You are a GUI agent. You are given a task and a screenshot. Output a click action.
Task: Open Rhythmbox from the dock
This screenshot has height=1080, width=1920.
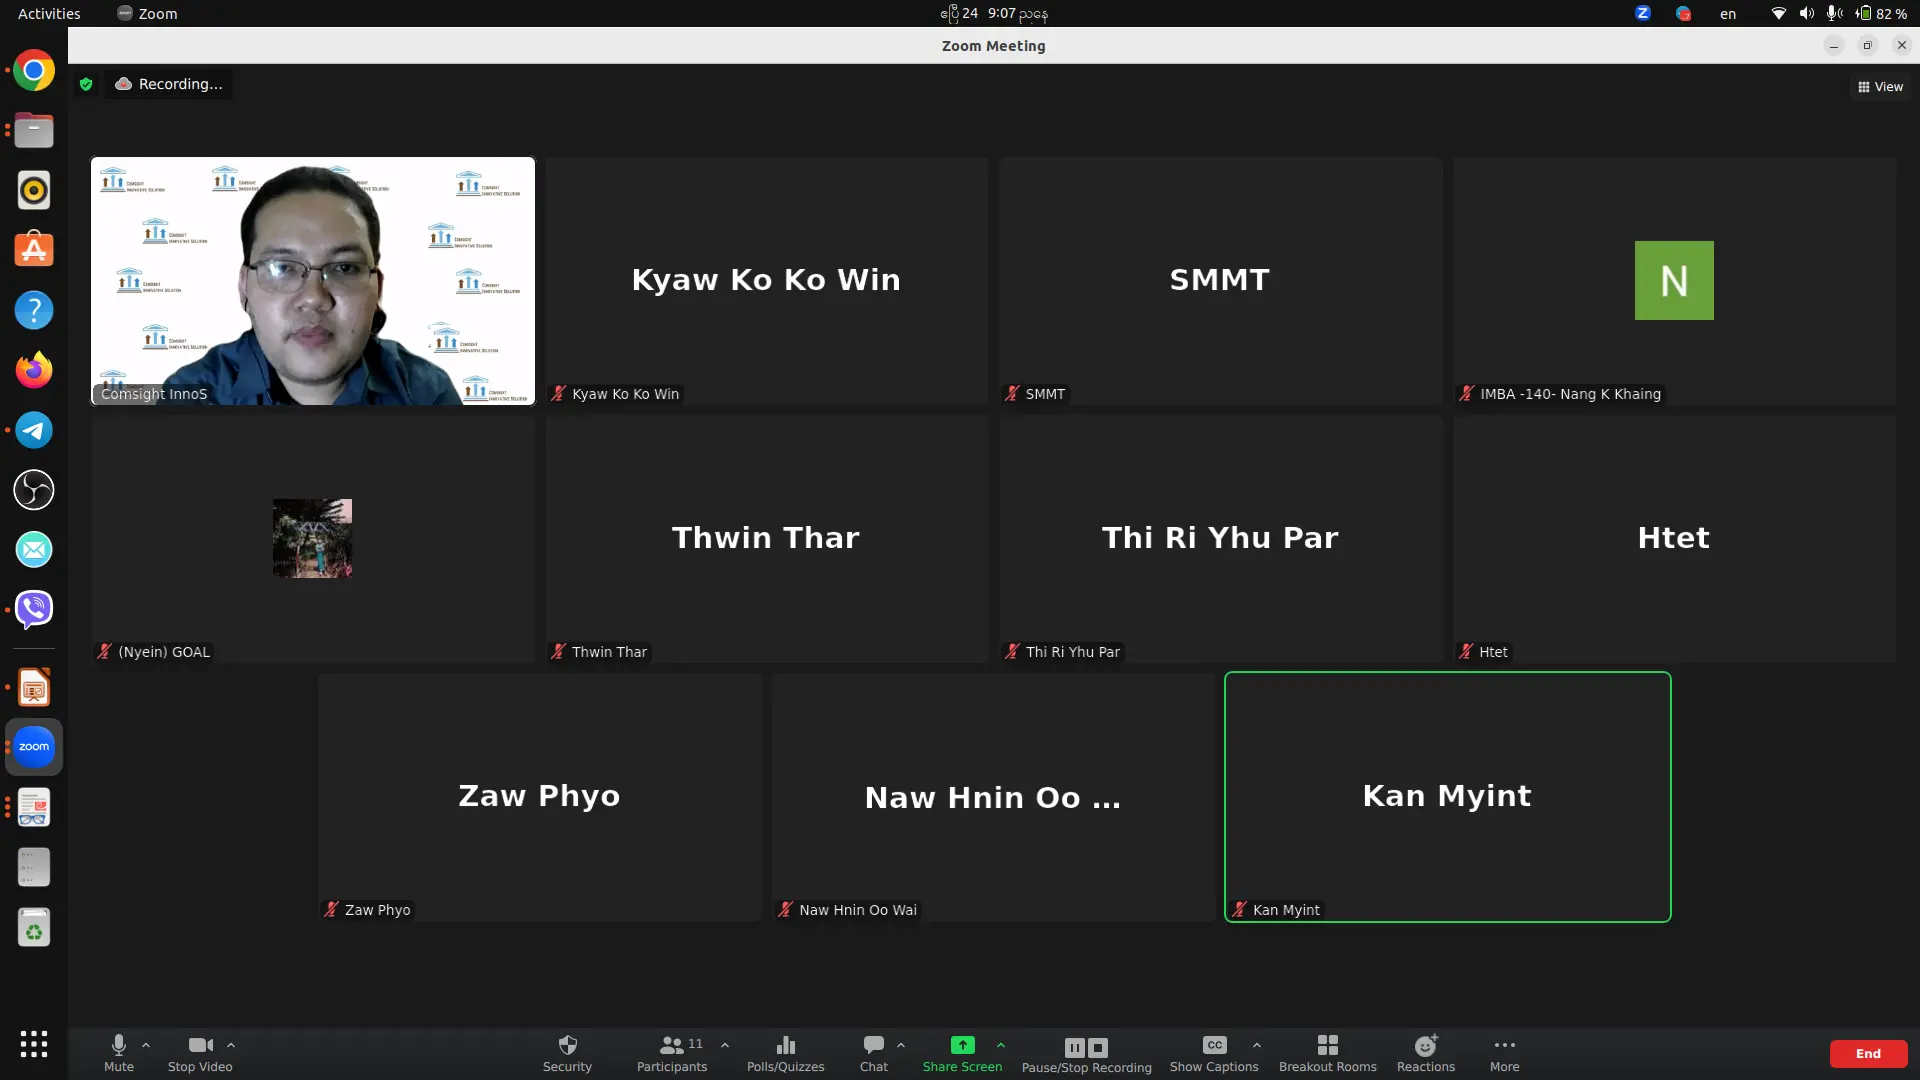tap(34, 191)
